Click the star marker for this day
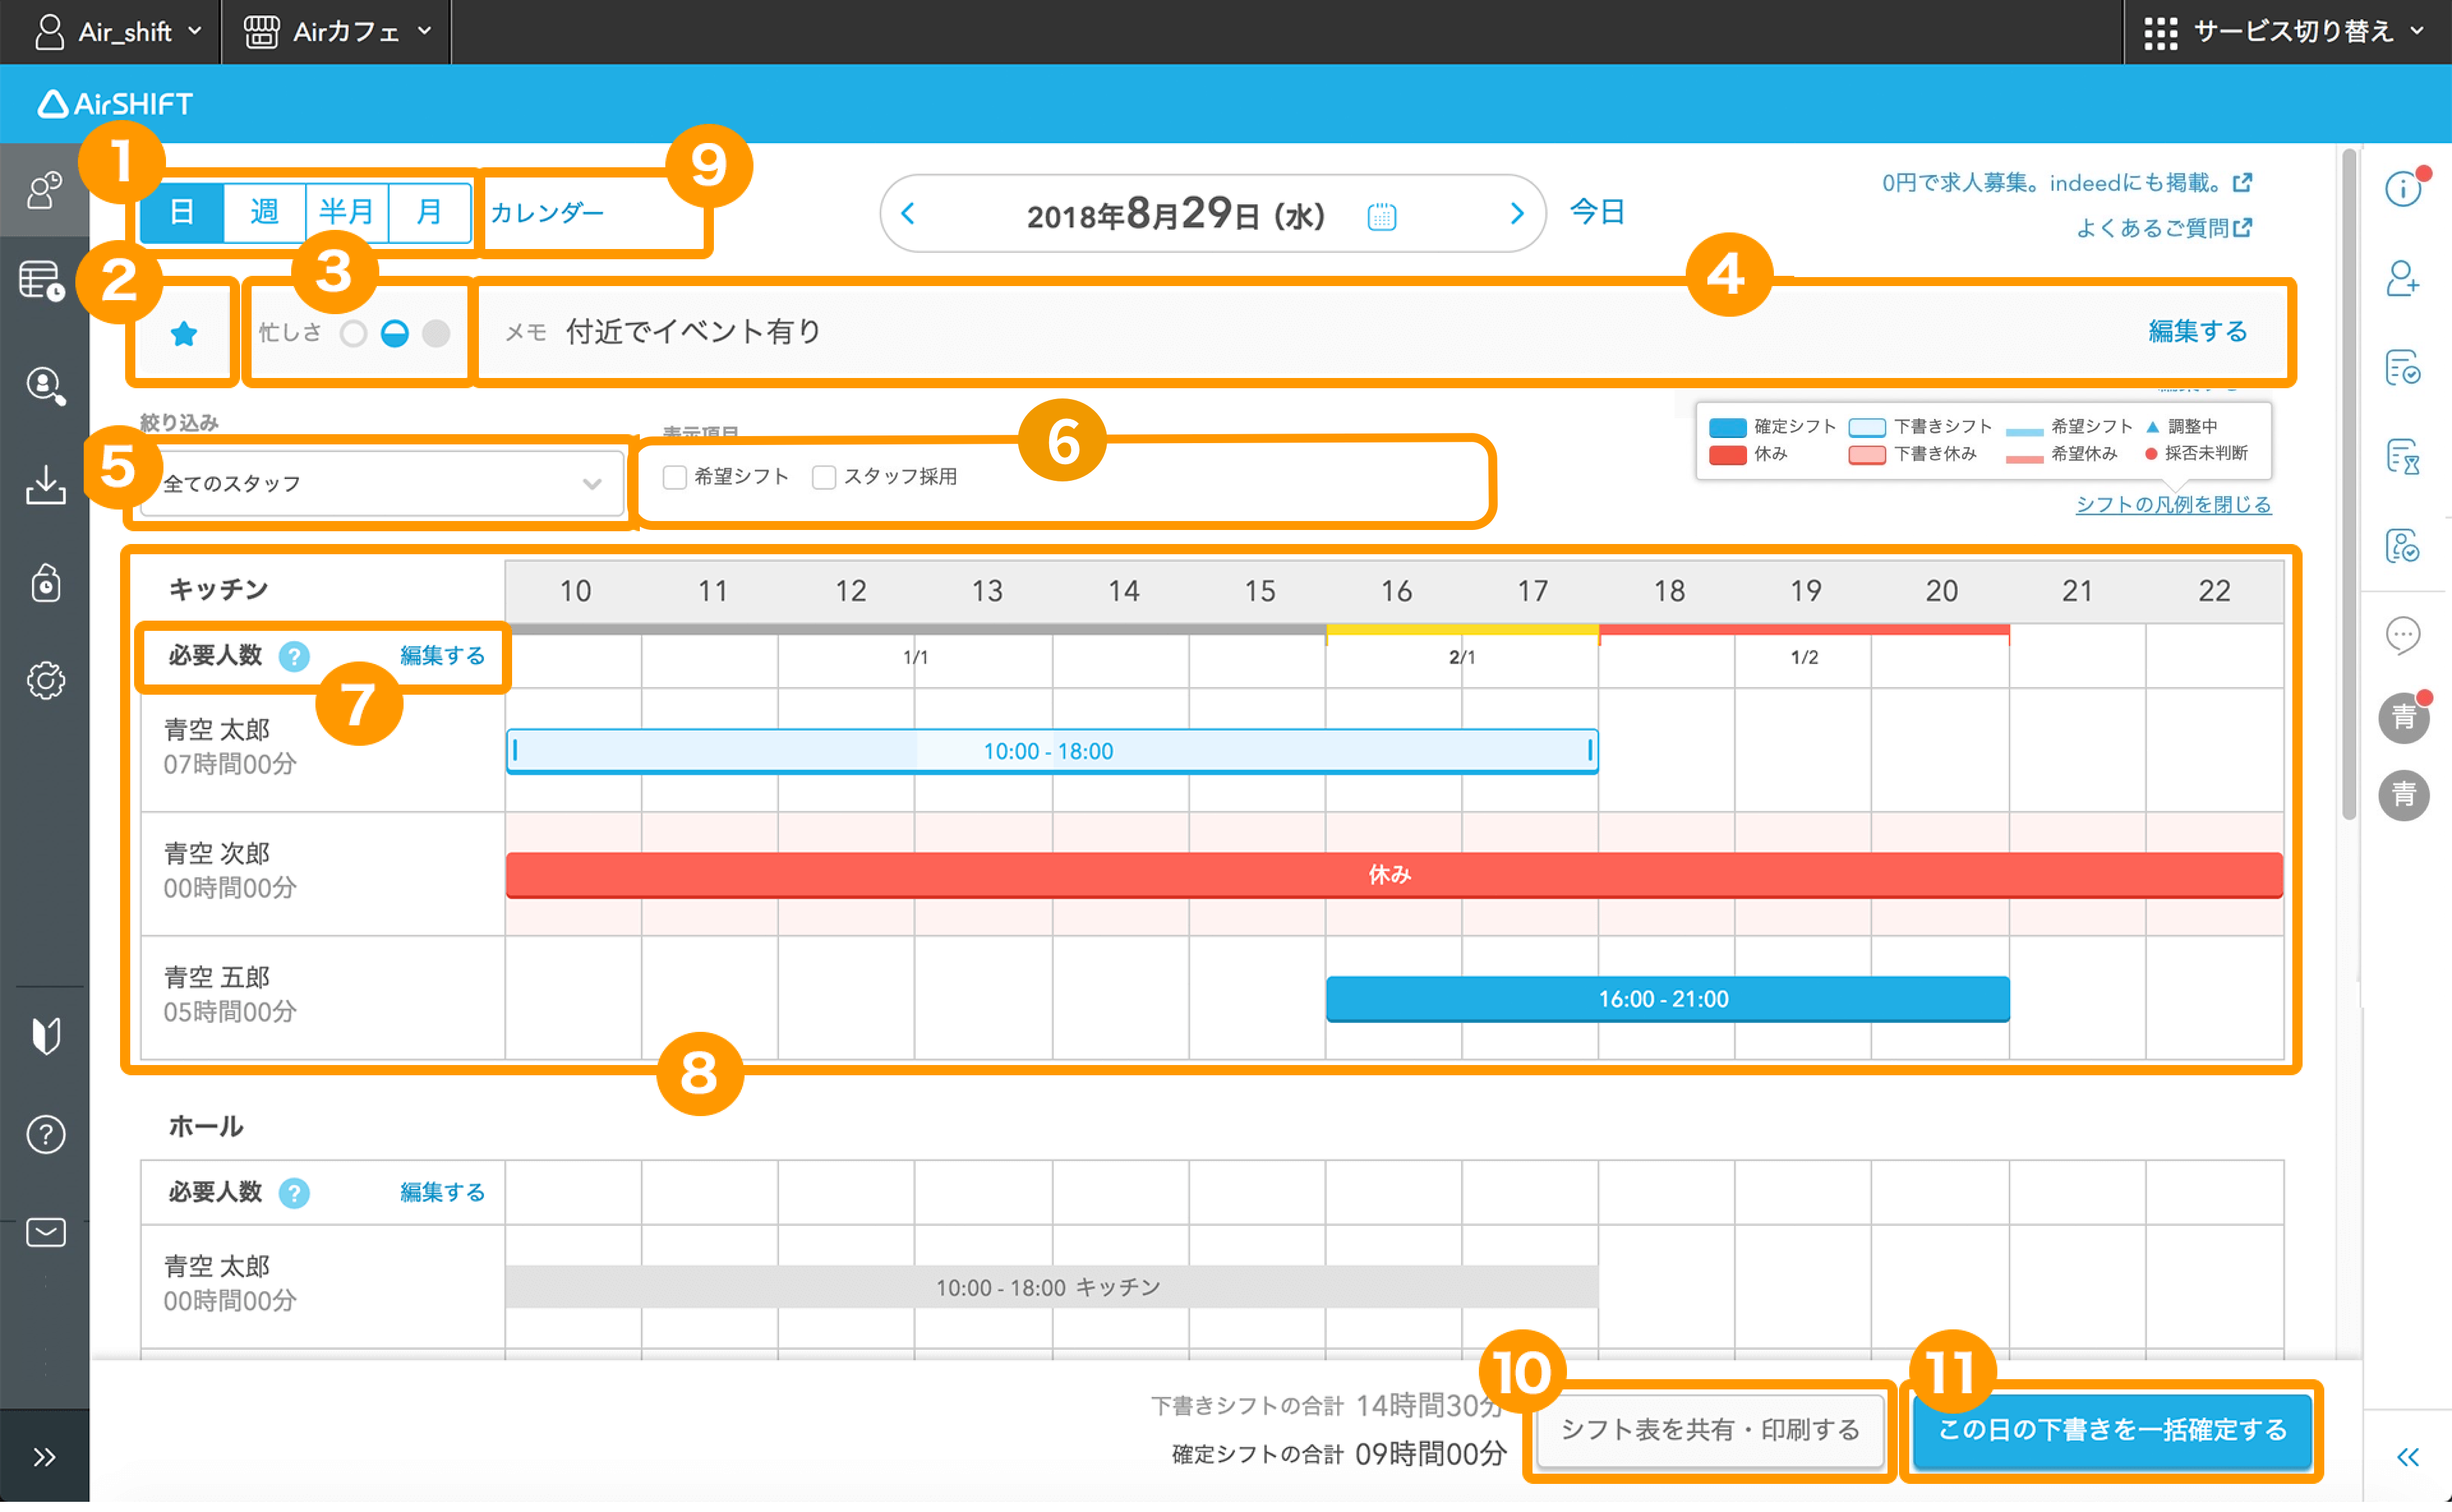 click(x=183, y=333)
